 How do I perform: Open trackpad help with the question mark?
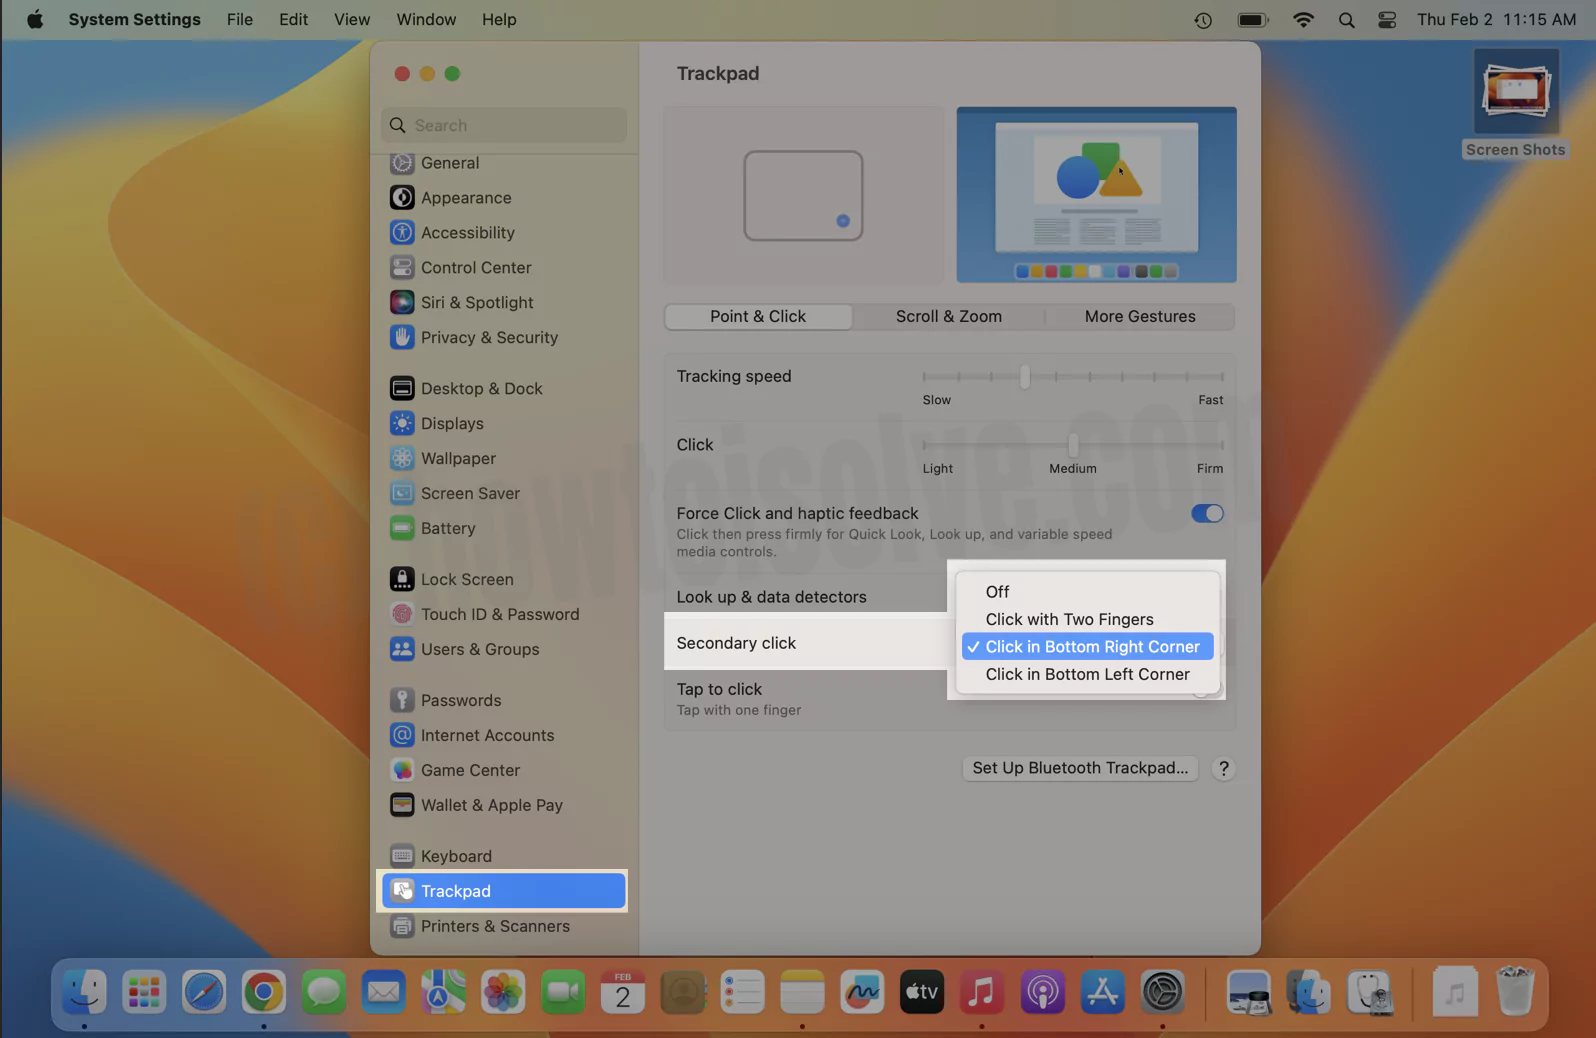tap(1223, 768)
